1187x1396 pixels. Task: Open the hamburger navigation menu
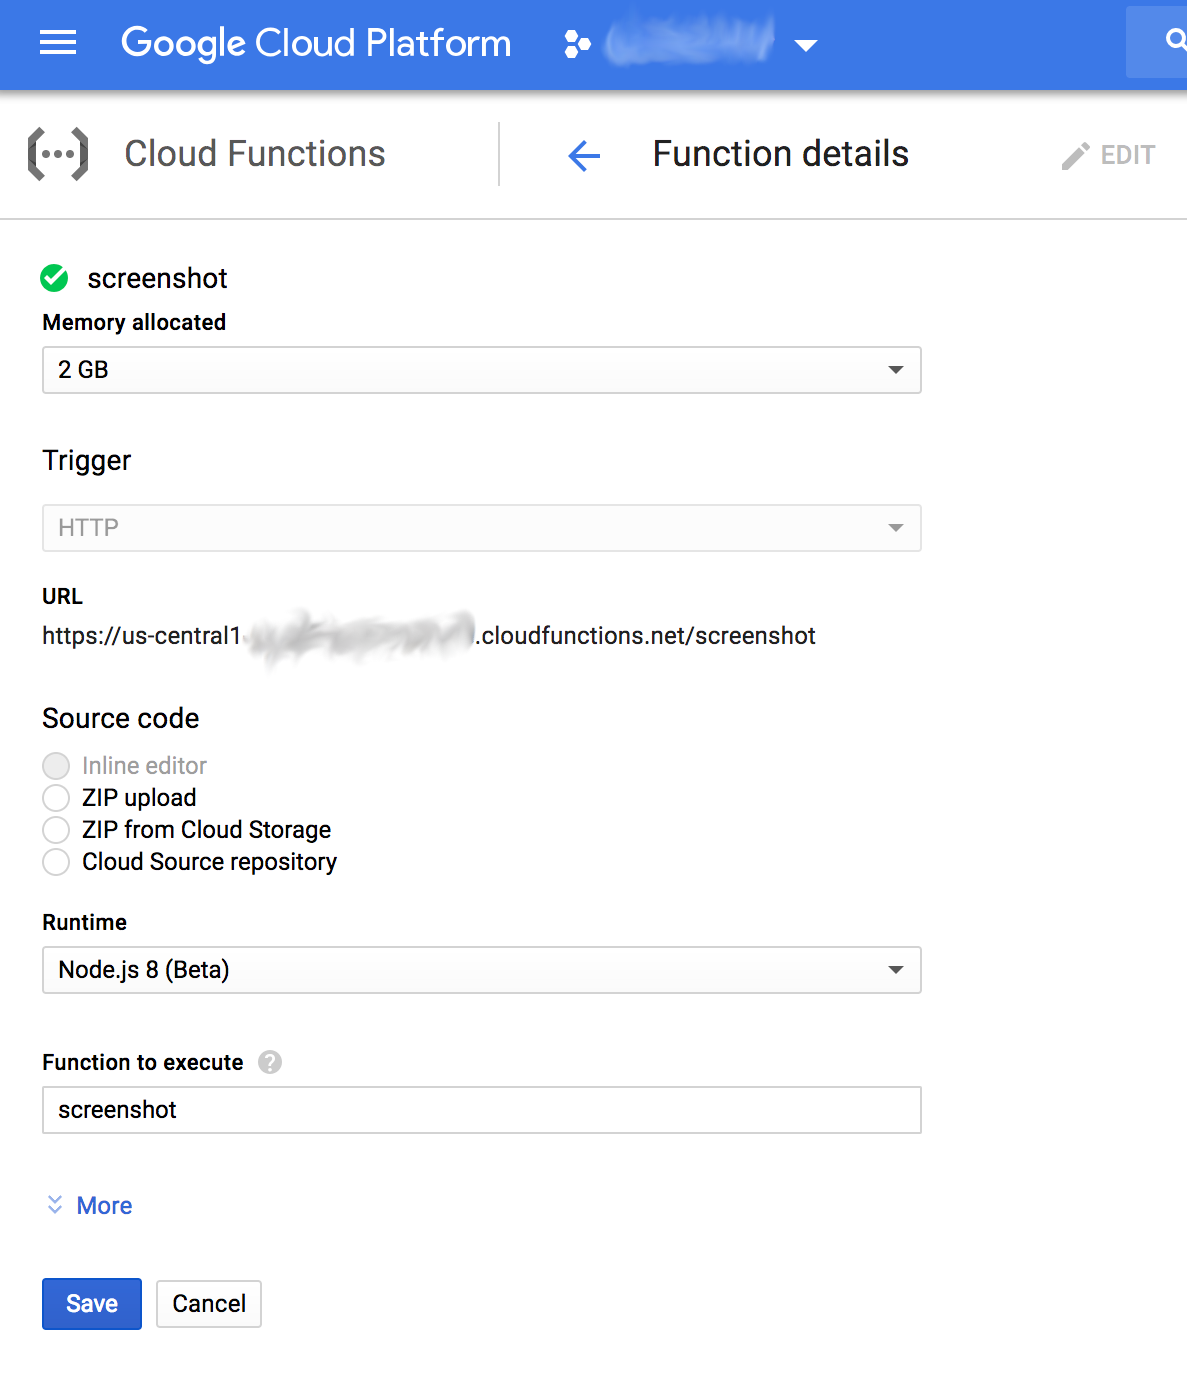point(58,43)
